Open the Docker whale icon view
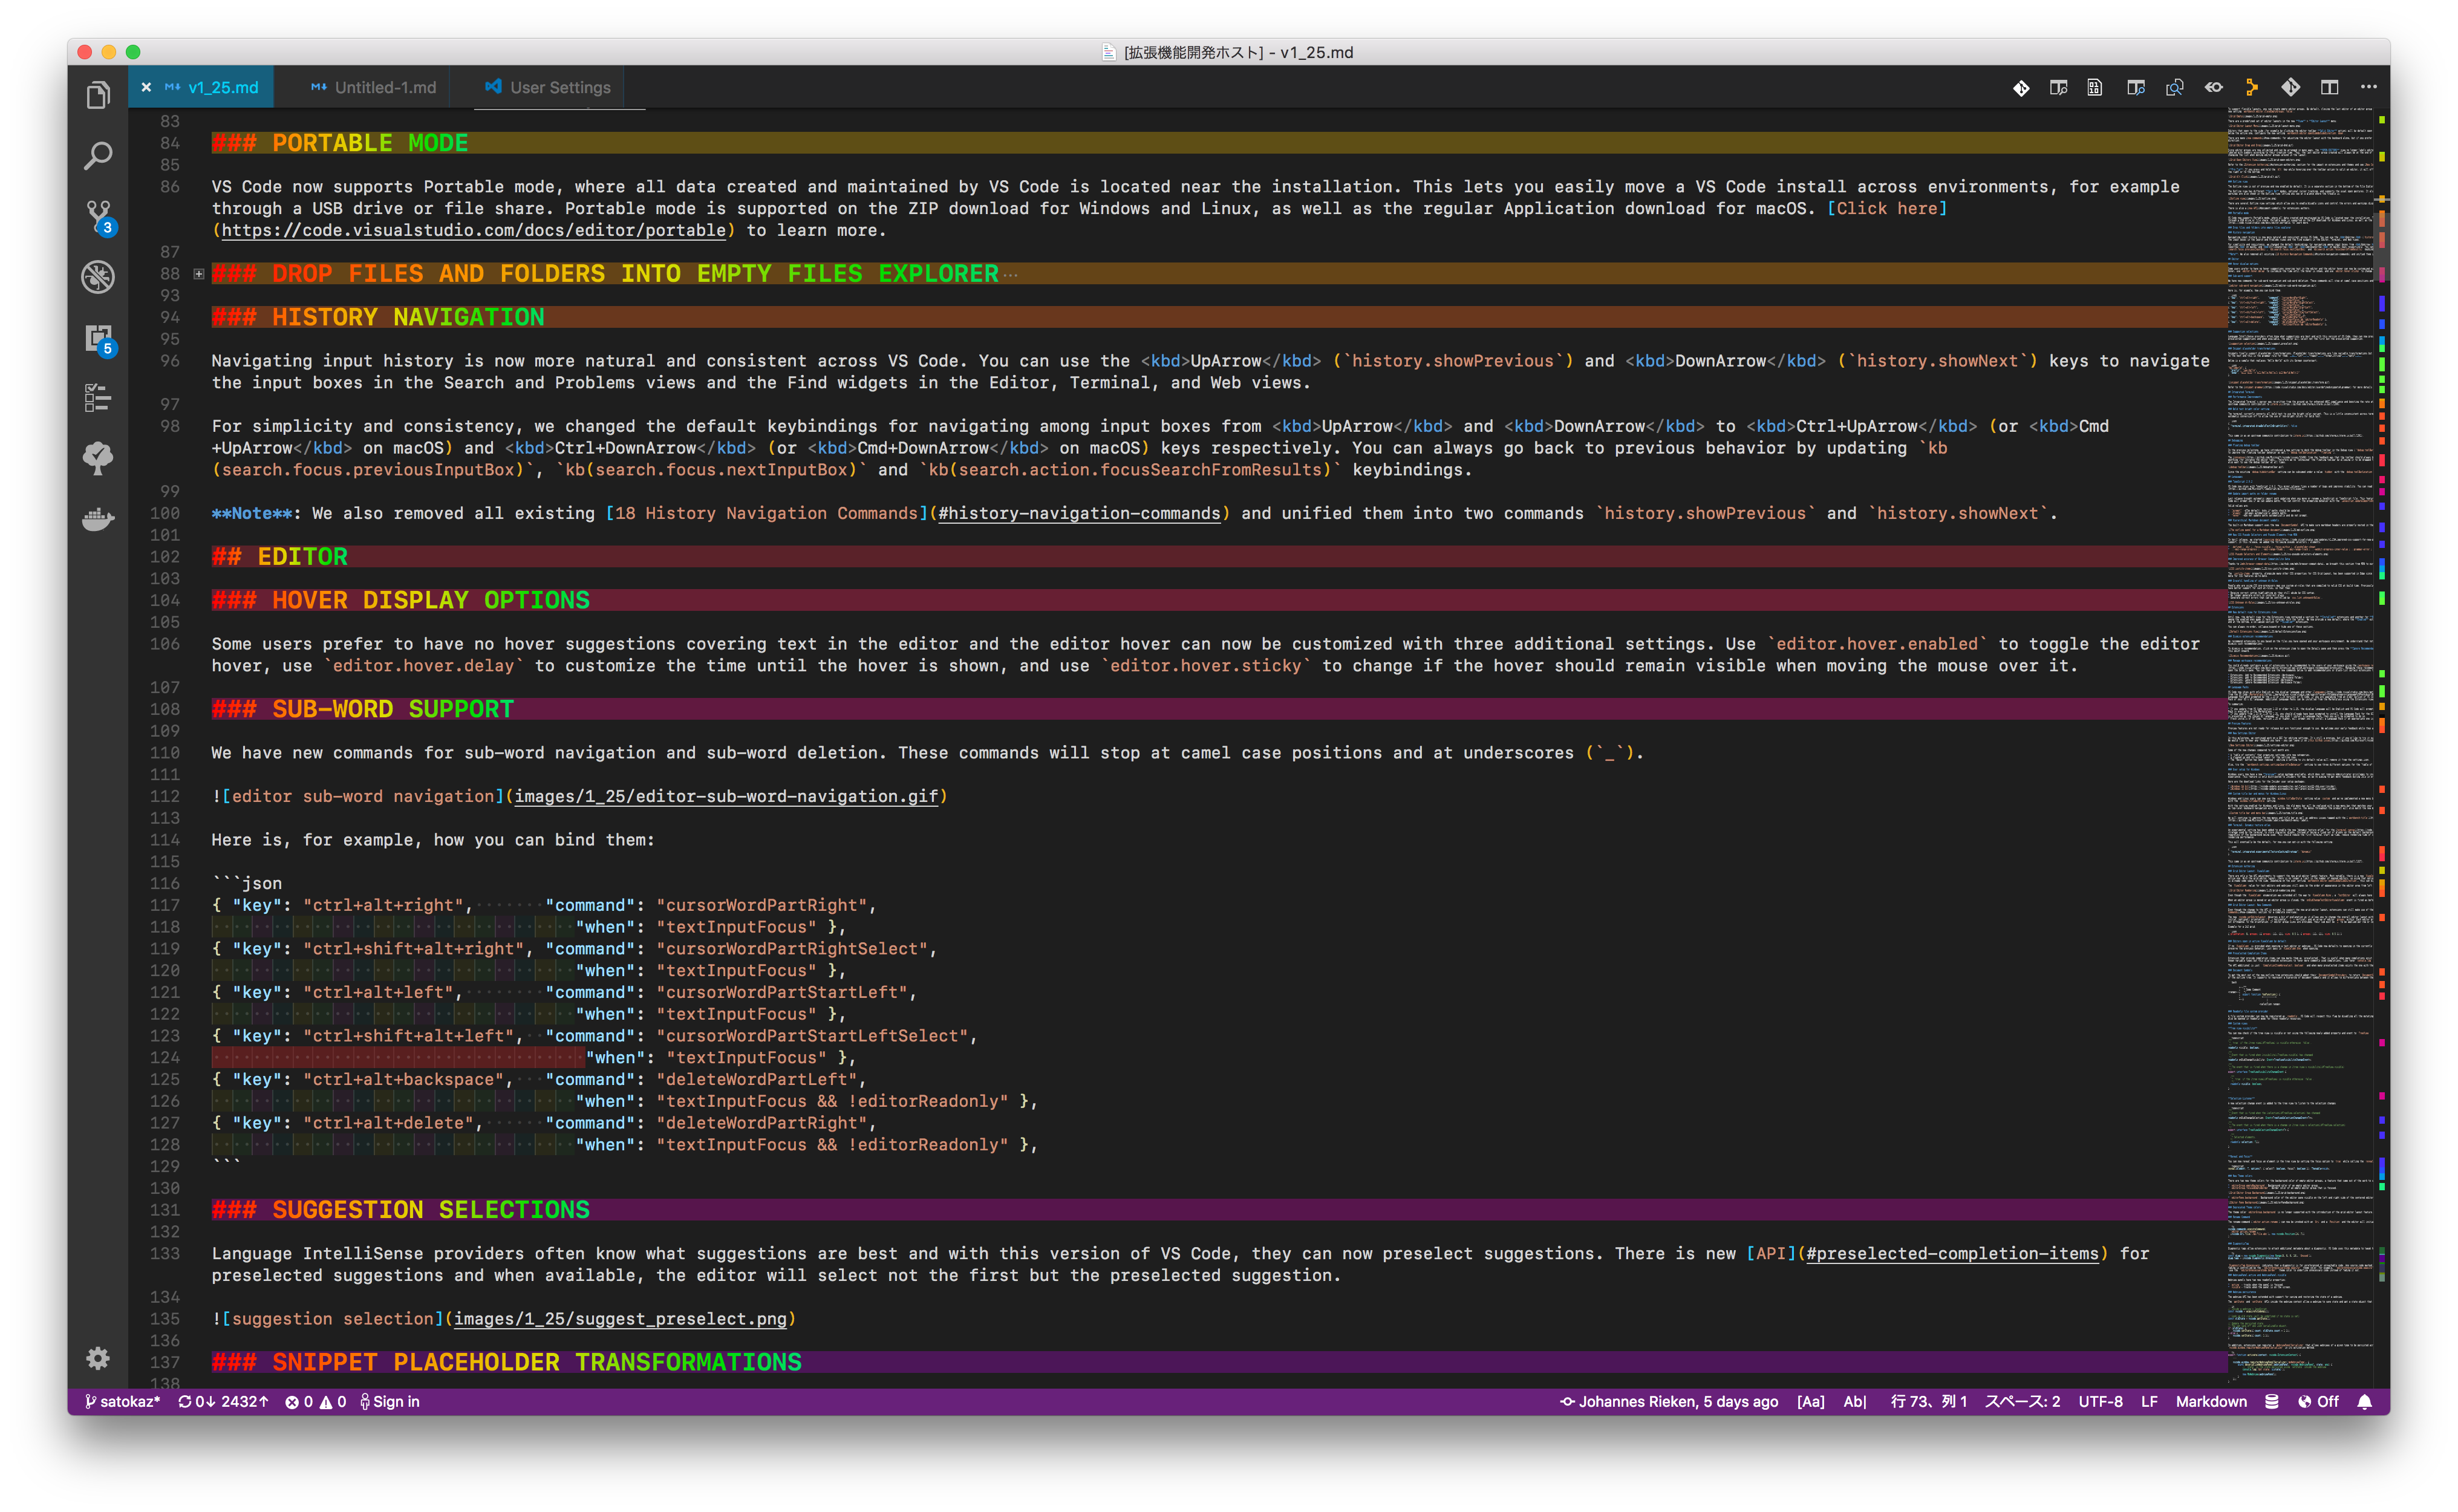Screen dimensions: 2458x1512 pyautogui.click(x=97, y=519)
